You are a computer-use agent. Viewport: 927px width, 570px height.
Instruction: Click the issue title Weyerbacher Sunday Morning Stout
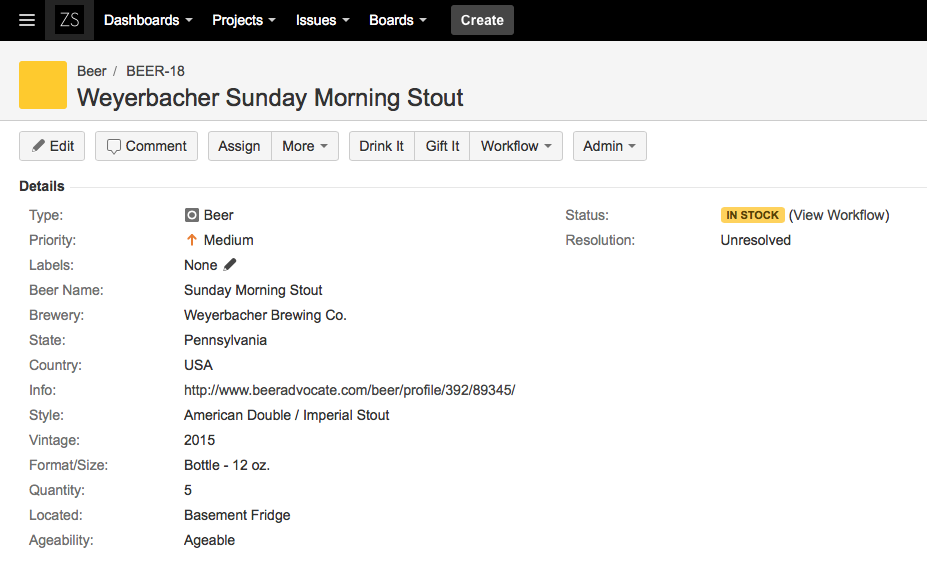[270, 98]
